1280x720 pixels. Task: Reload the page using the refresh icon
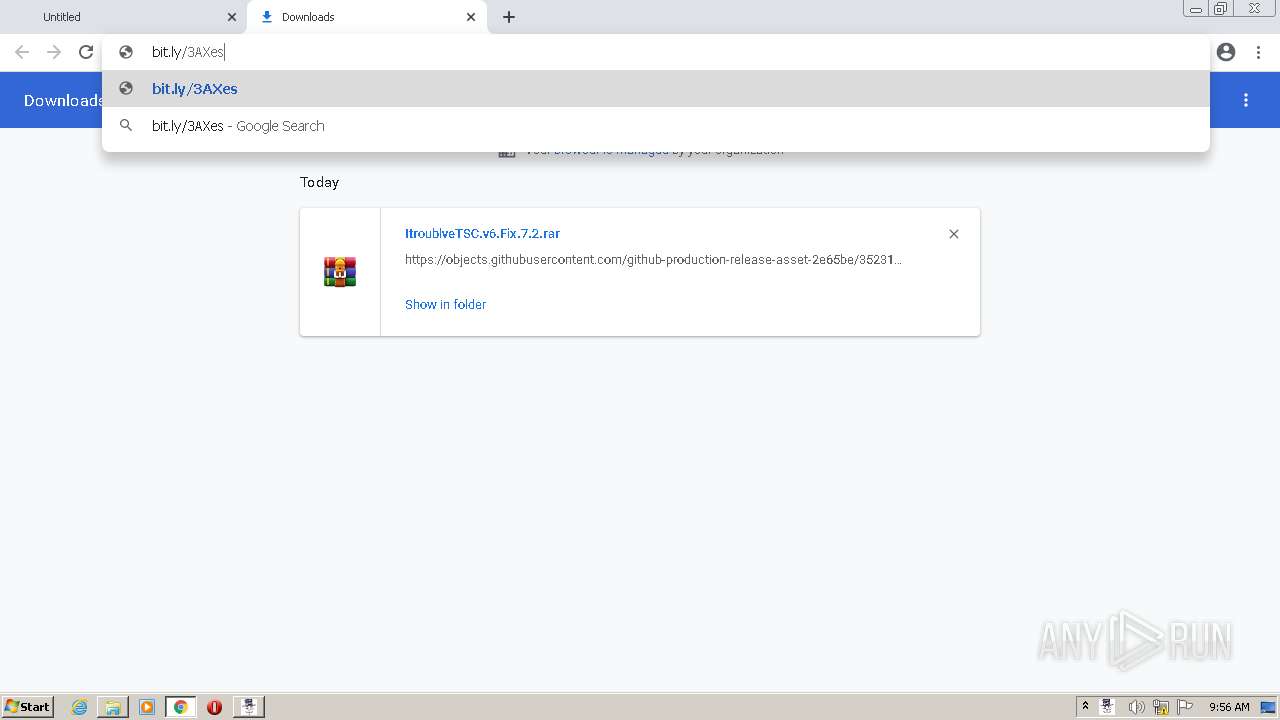pos(86,52)
